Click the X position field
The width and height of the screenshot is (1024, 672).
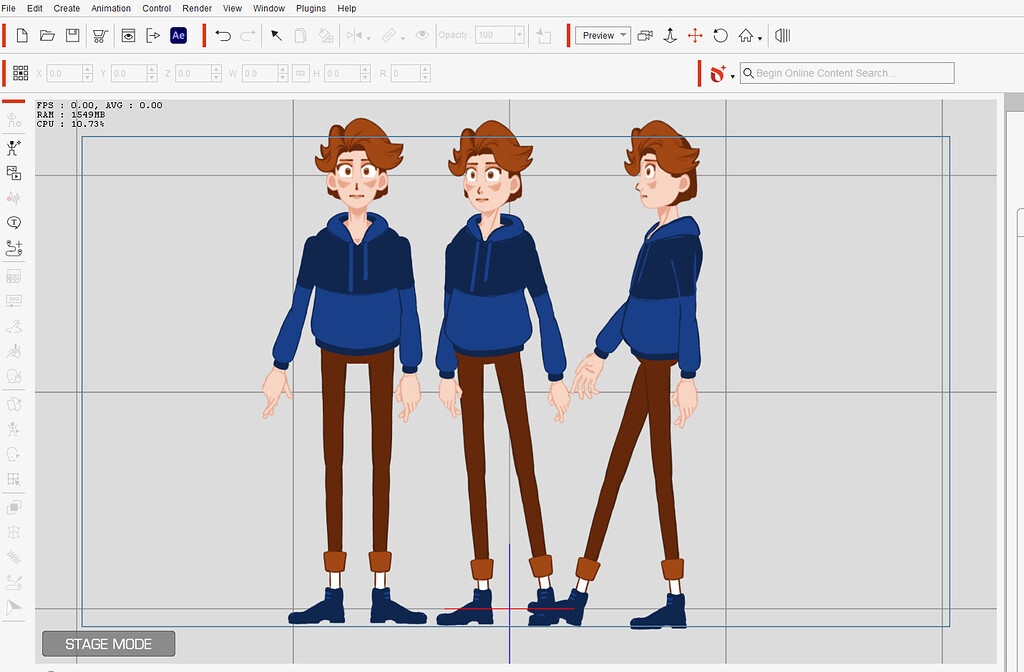coord(64,73)
